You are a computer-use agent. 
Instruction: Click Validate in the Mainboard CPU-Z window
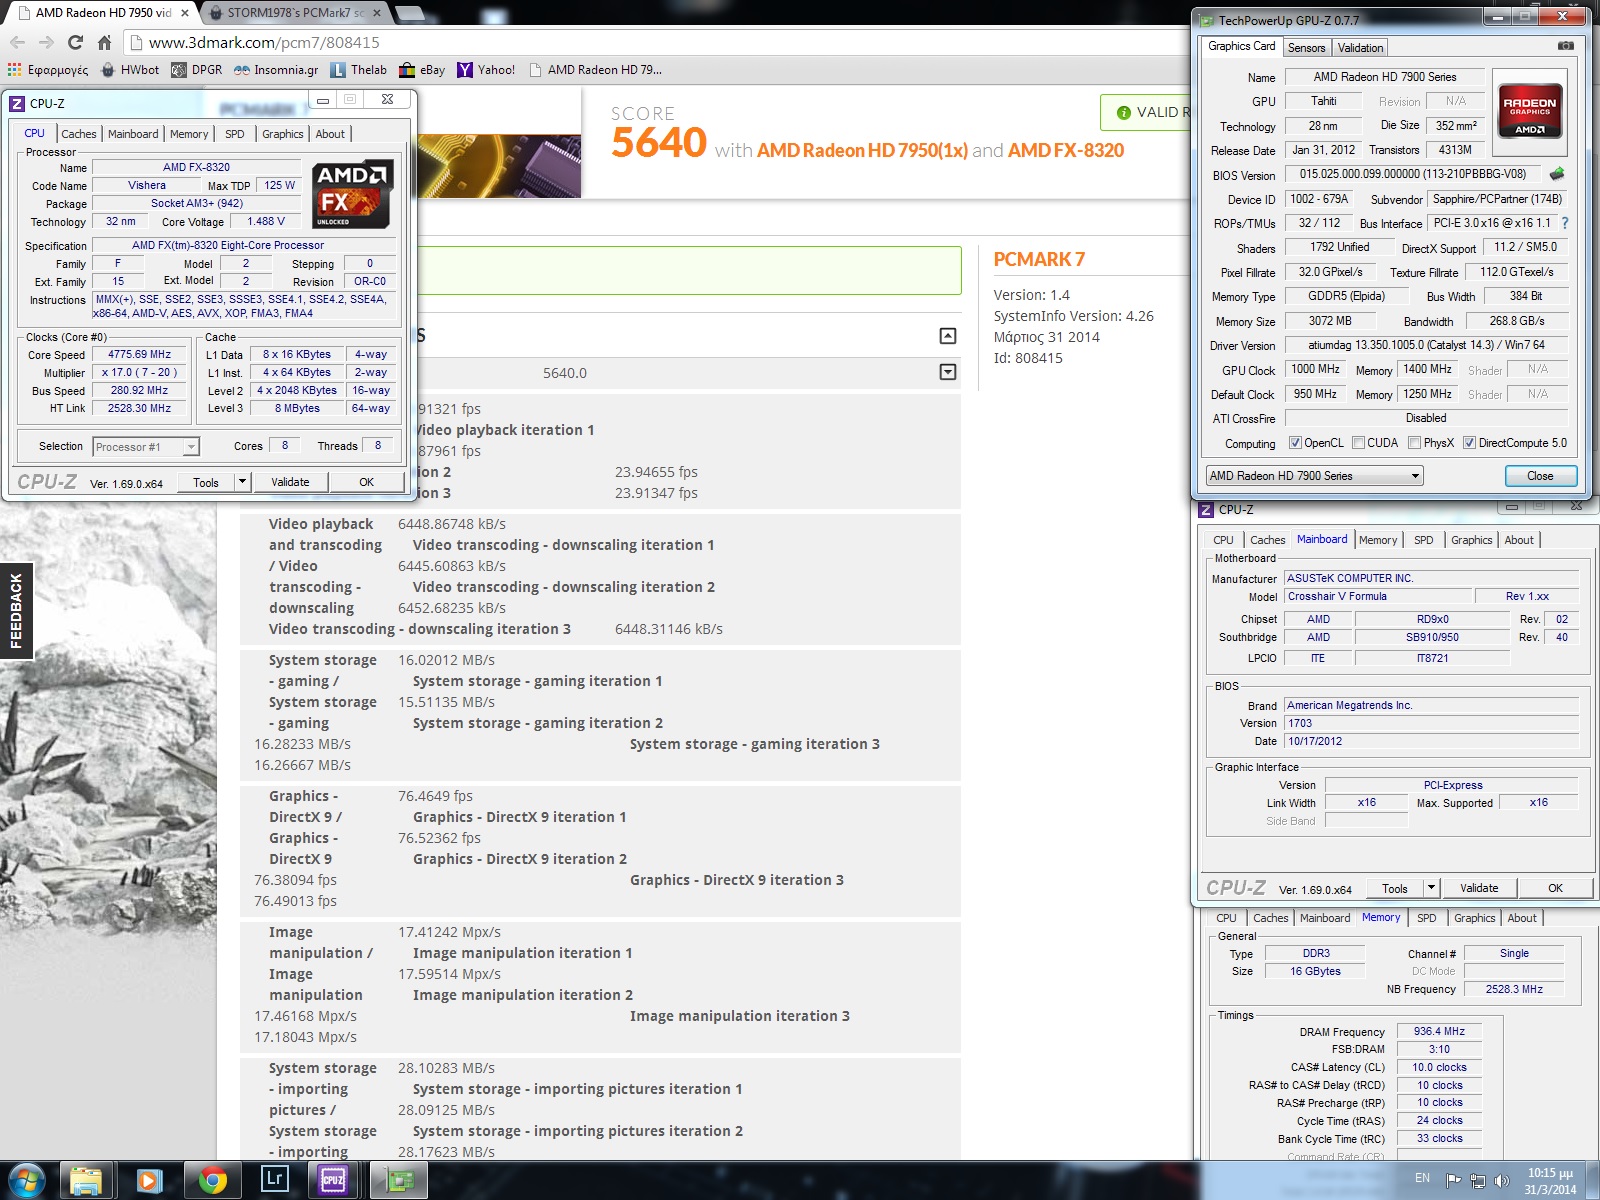[1479, 888]
